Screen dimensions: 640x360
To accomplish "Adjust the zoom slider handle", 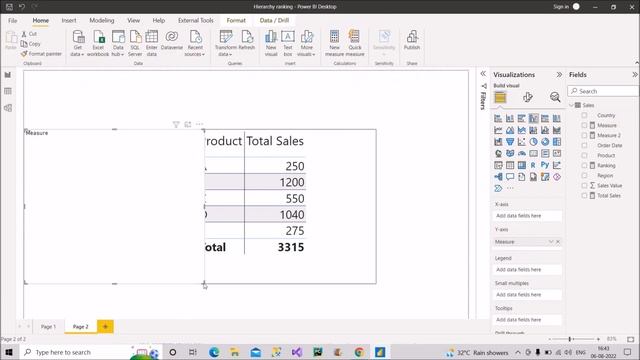I will [570, 339].
